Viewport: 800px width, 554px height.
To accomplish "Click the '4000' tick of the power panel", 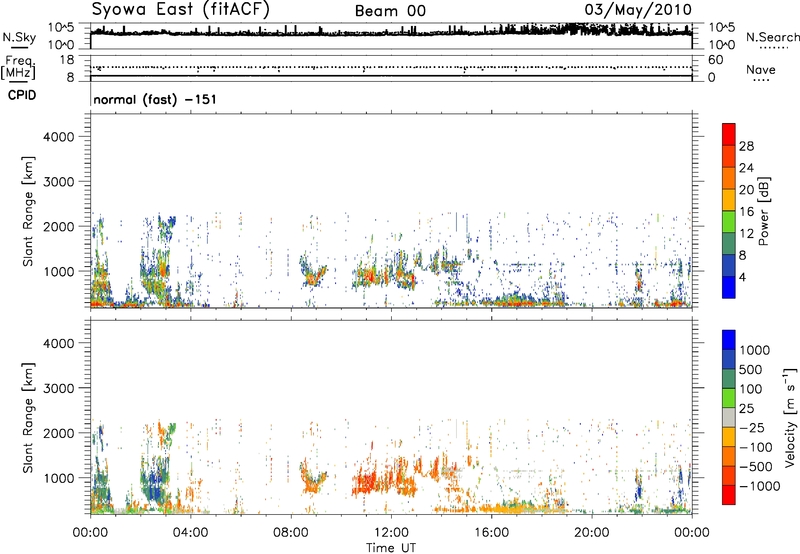I will (x=58, y=137).
